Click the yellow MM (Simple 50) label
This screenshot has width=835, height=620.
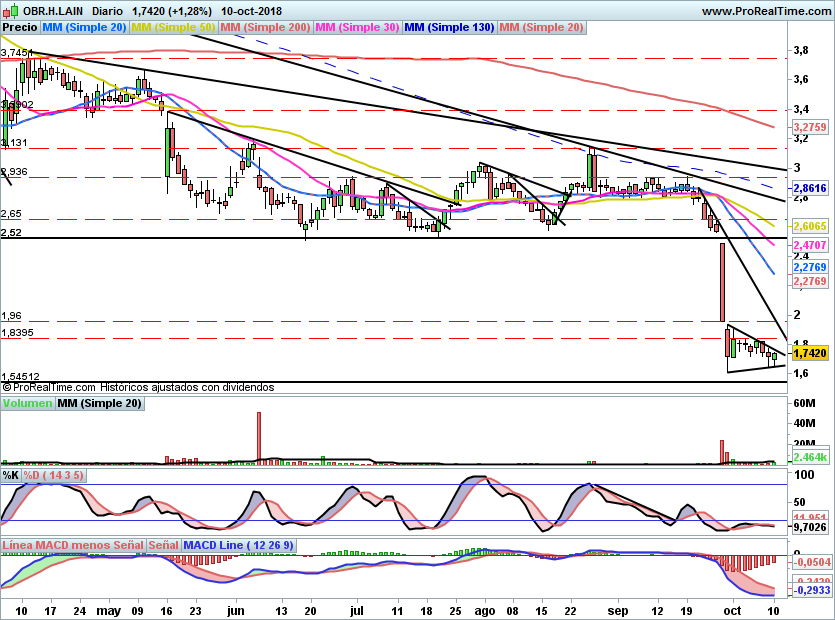tap(173, 28)
